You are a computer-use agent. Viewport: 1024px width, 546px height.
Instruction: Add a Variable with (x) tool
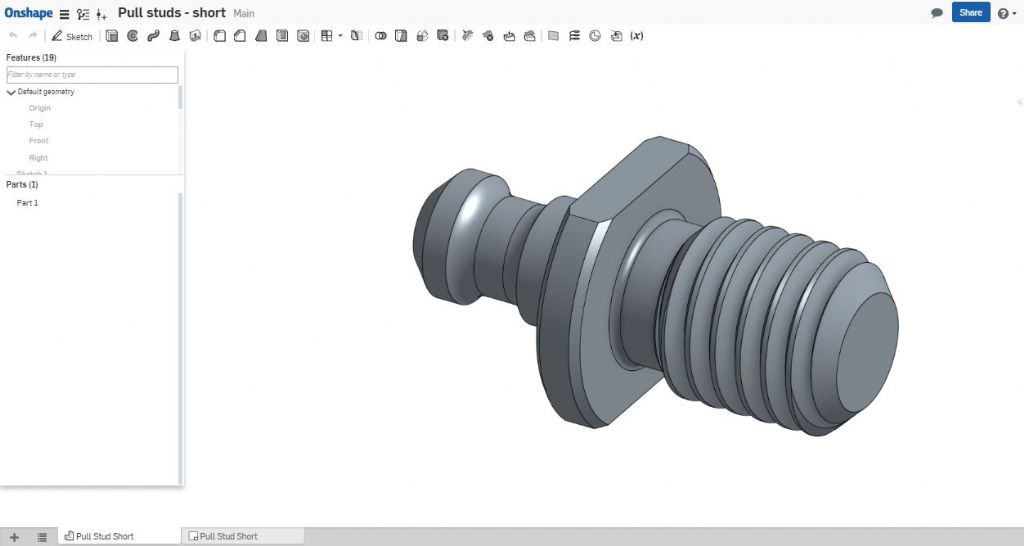pyautogui.click(x=637, y=36)
